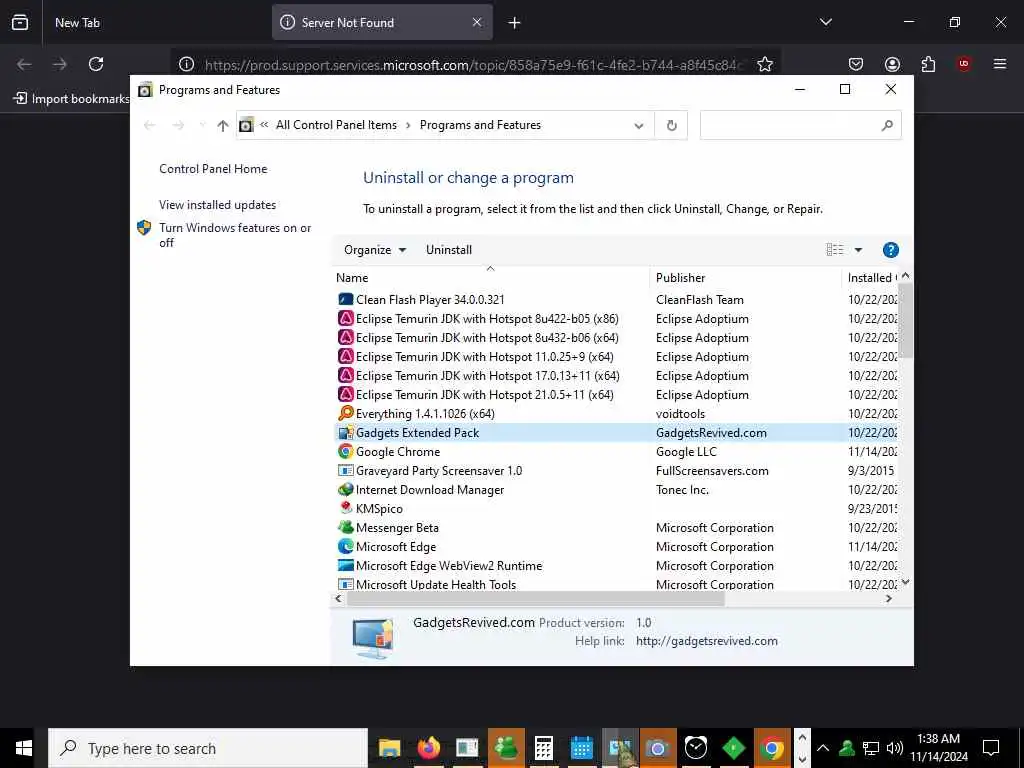
Task: Open a new Firefox tab
Action: [x=514, y=23]
